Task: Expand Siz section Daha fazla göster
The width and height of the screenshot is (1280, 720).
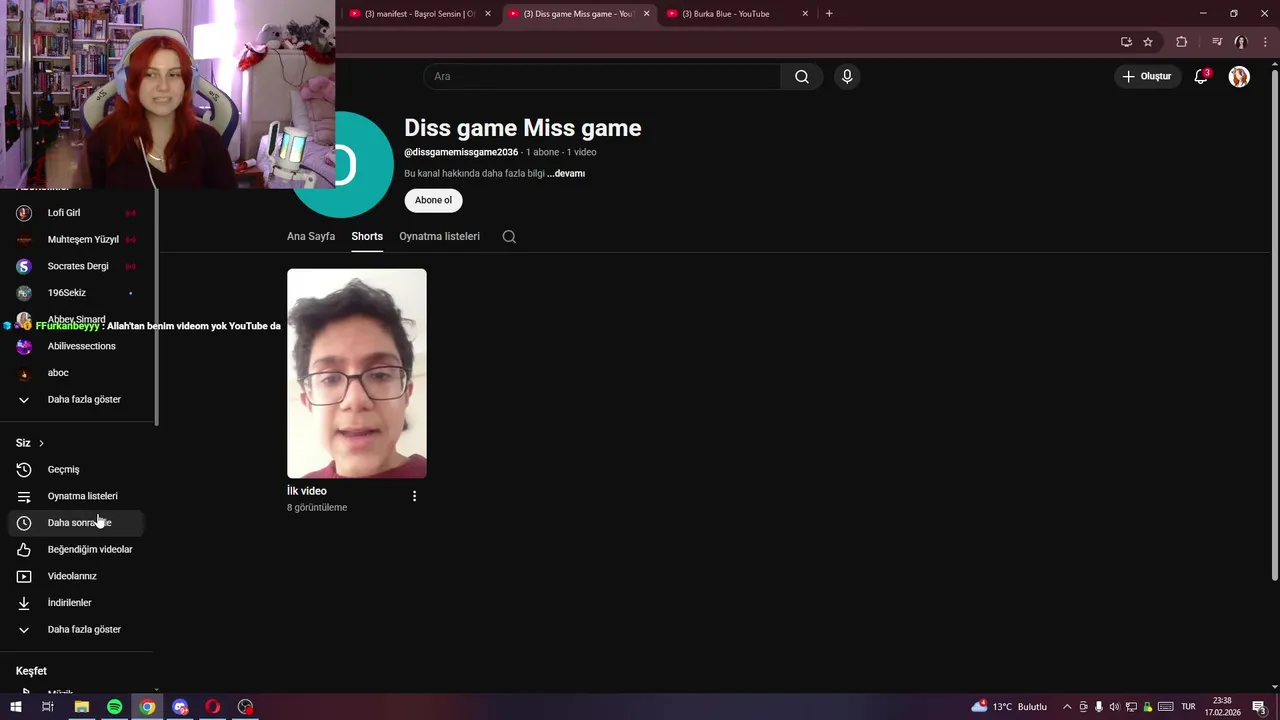Action: click(75, 630)
